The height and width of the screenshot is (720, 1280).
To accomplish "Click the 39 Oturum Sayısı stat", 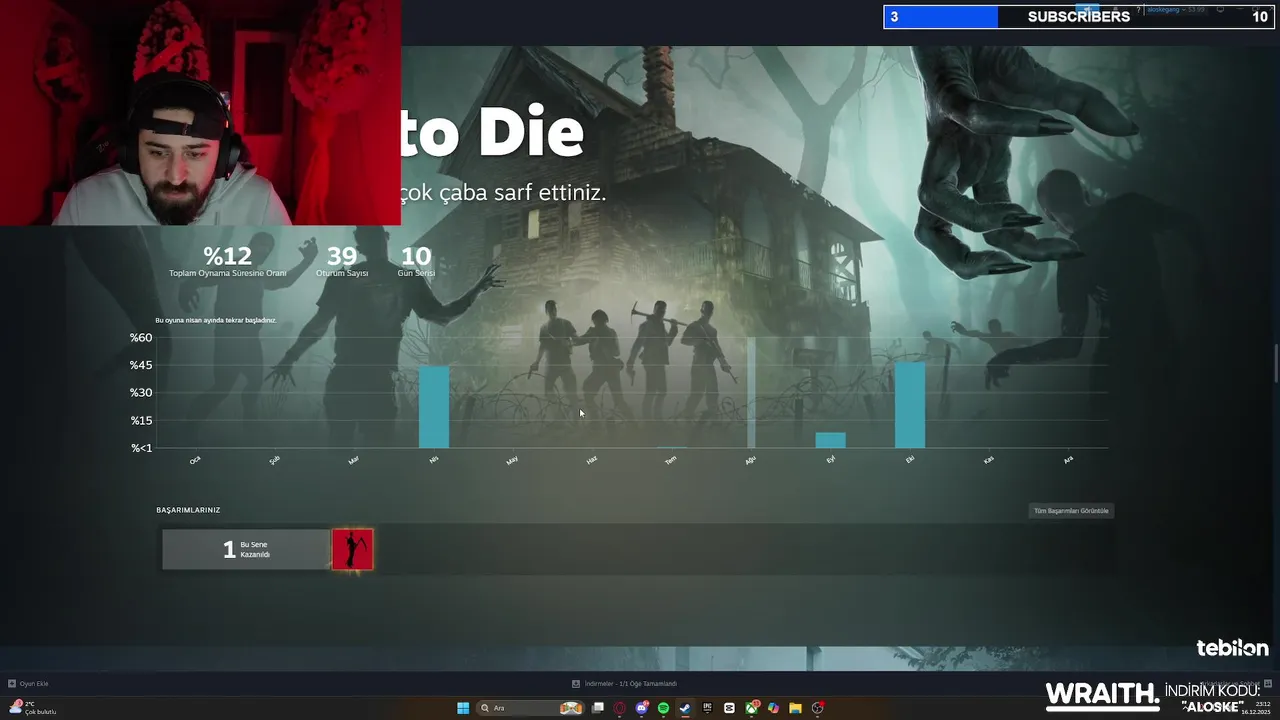I will 342,261.
